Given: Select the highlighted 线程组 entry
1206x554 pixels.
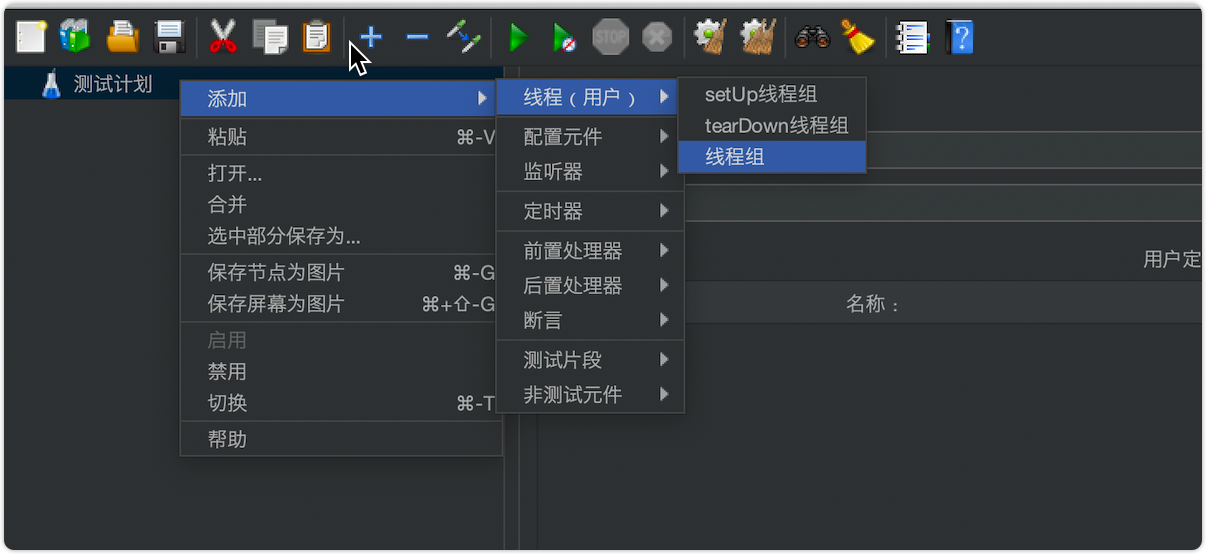Looking at the screenshot, I should [x=771, y=157].
